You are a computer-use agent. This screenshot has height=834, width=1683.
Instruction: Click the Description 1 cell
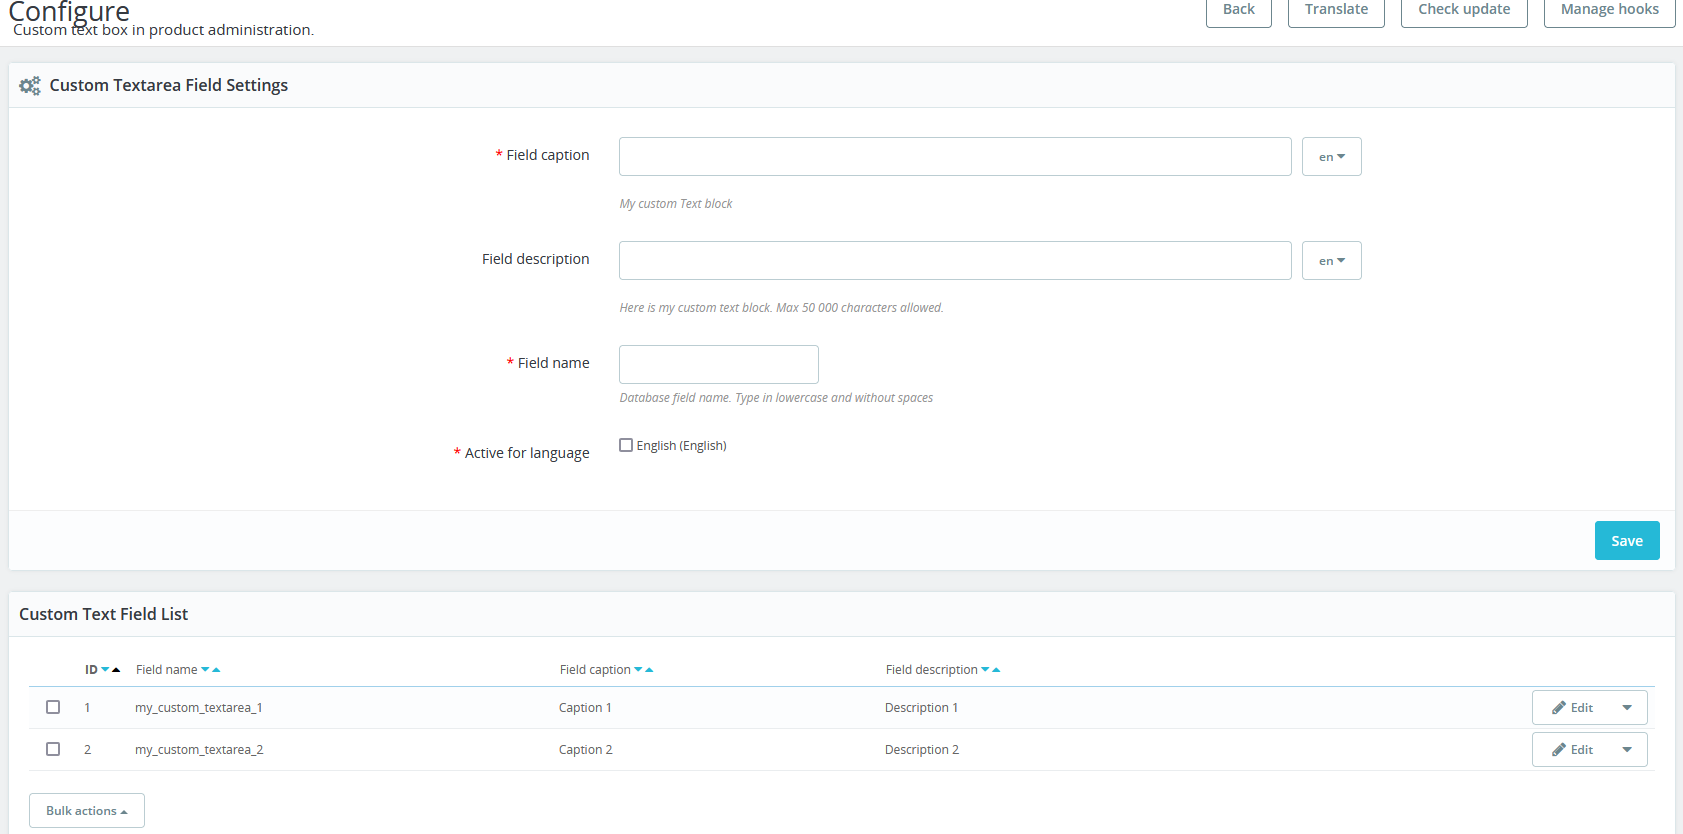pyautogui.click(x=921, y=708)
